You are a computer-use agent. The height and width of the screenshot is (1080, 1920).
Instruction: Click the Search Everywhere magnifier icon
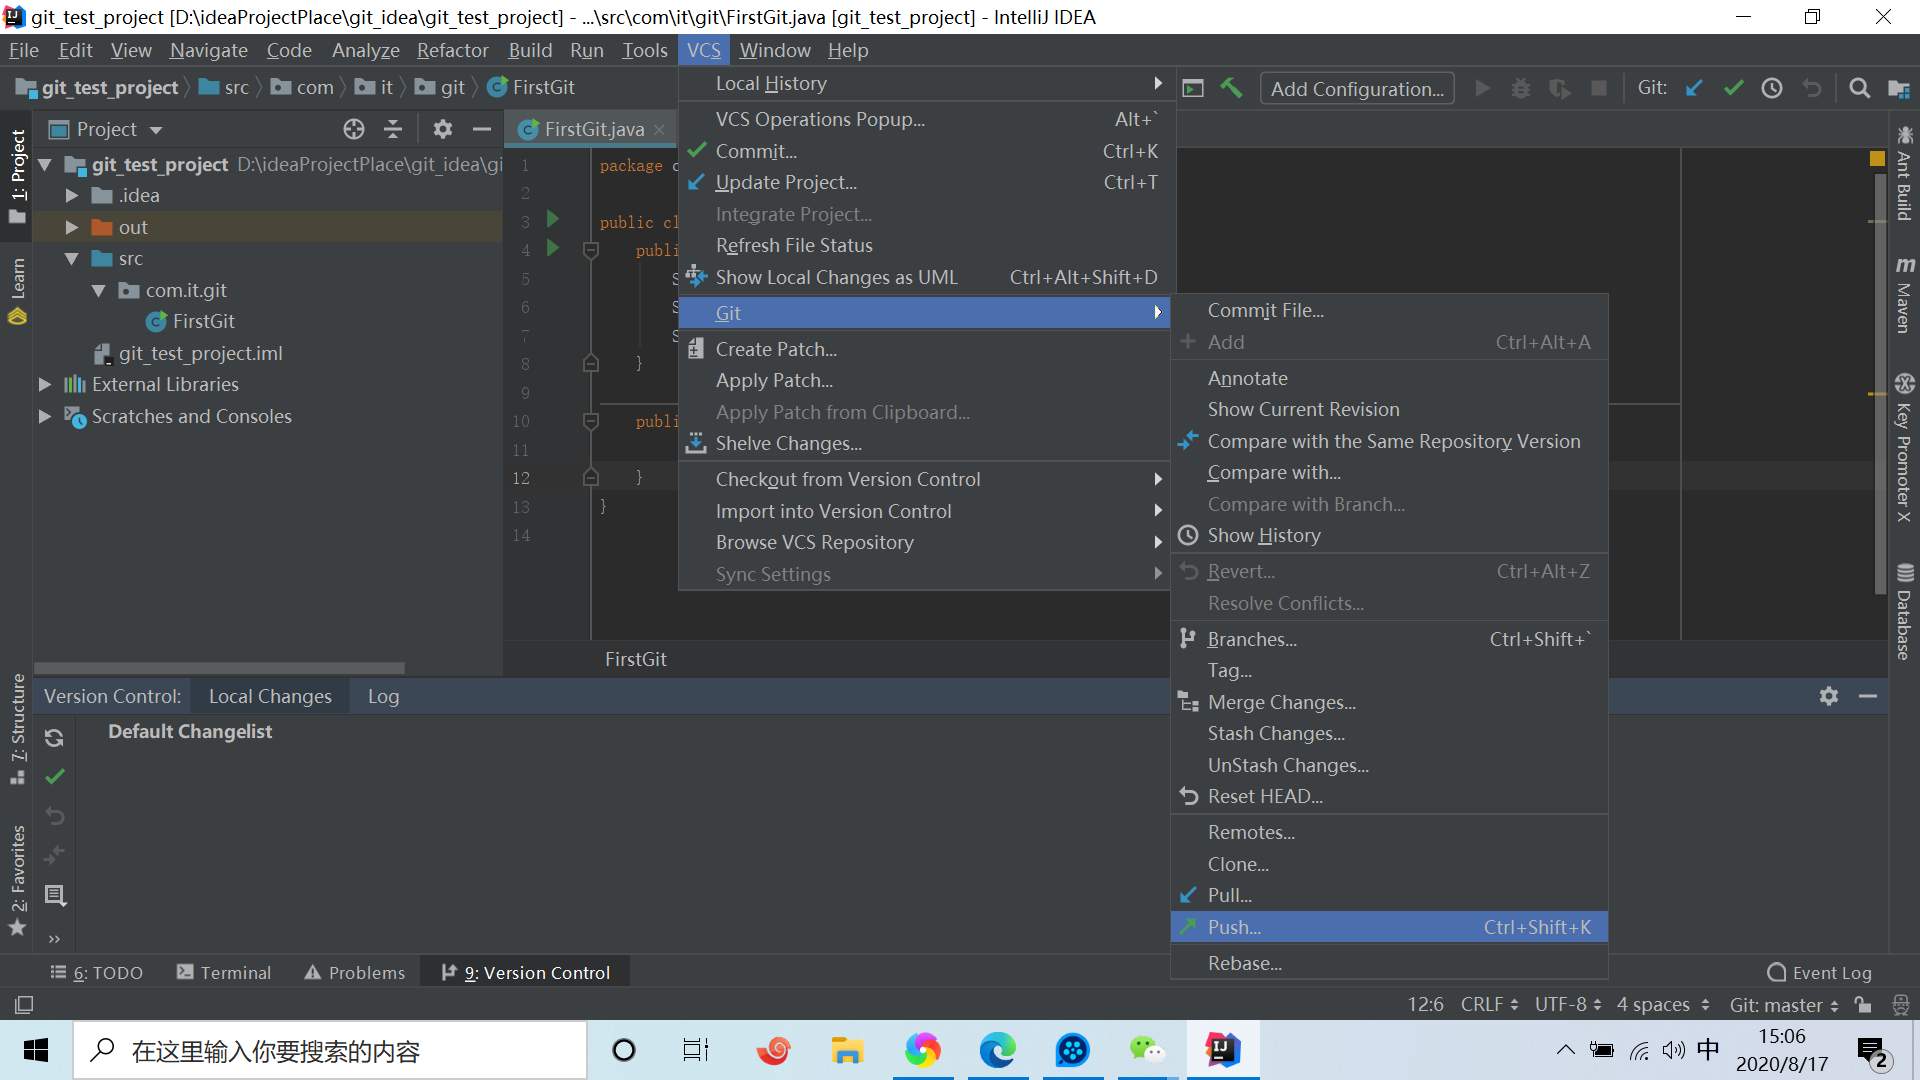click(1859, 88)
